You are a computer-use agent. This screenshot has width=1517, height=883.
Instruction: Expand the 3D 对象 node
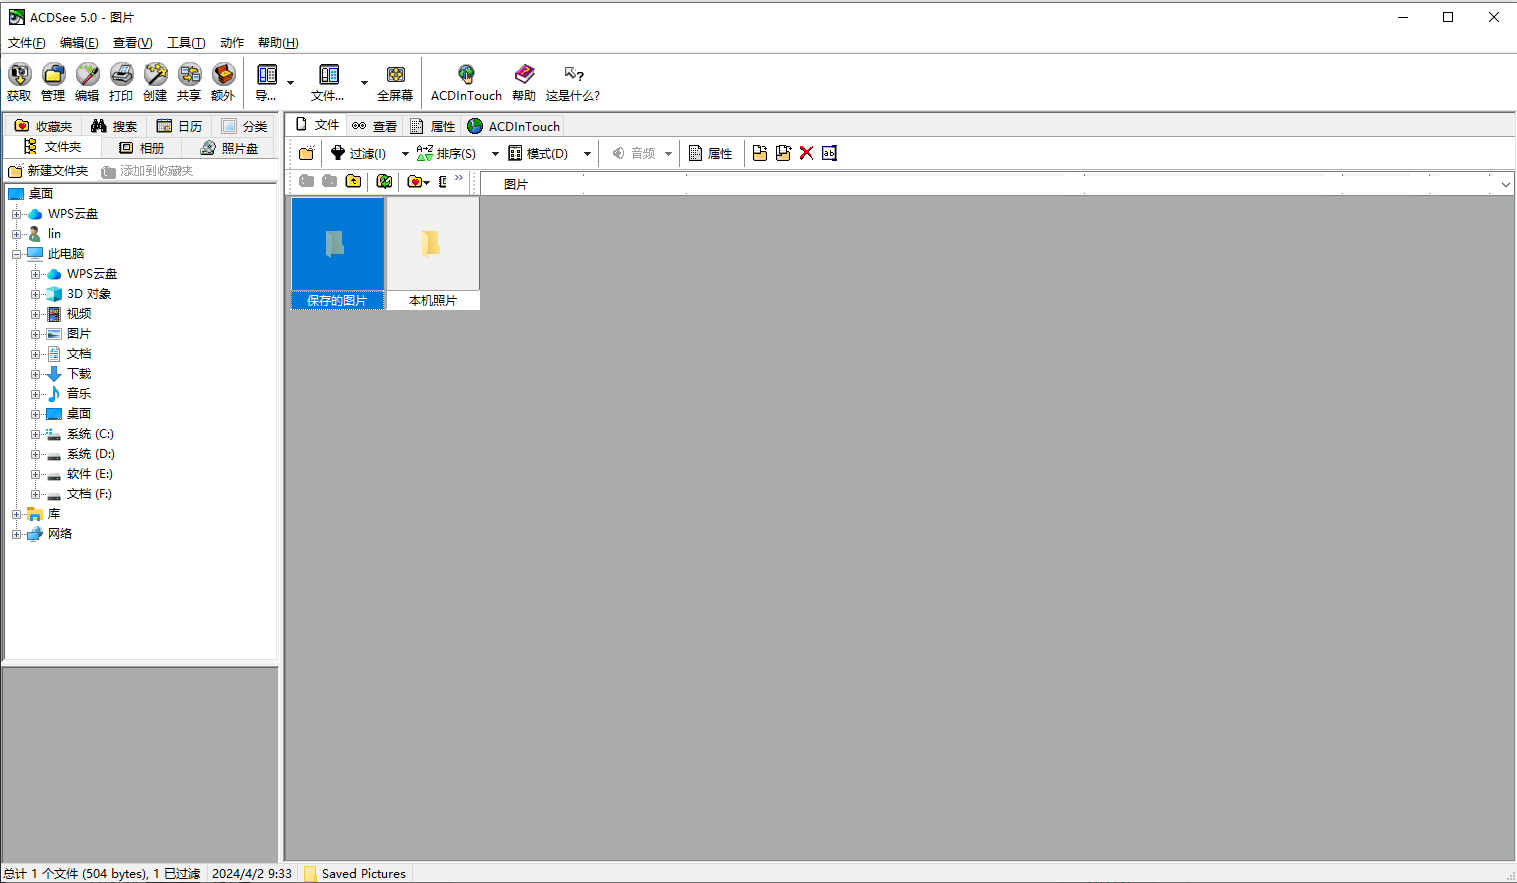tap(35, 294)
